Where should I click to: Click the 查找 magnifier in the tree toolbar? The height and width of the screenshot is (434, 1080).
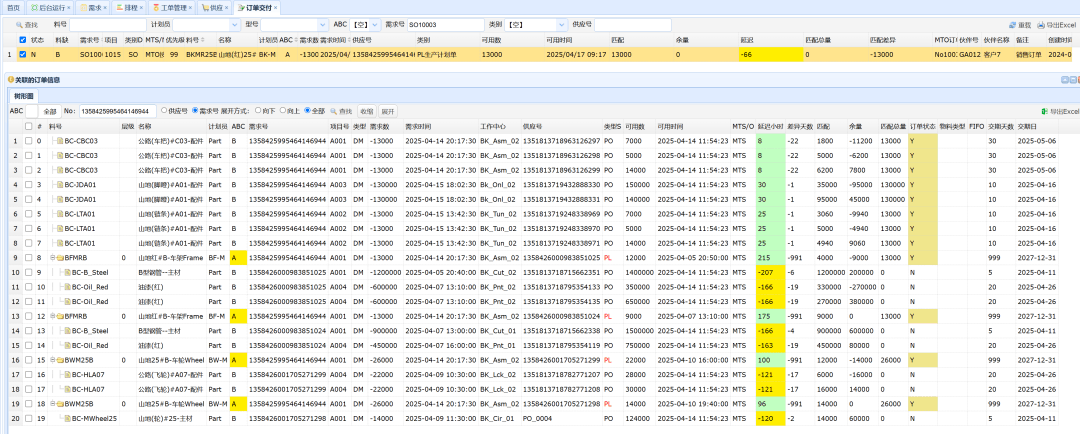pyautogui.click(x=334, y=111)
